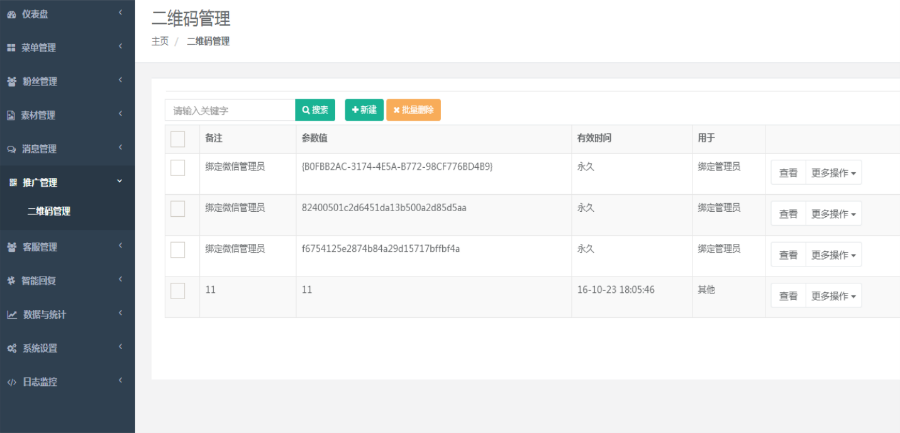Open 更多操作 dropdown for 82400501c2d6451 row
The image size is (900, 433).
[x=833, y=214]
